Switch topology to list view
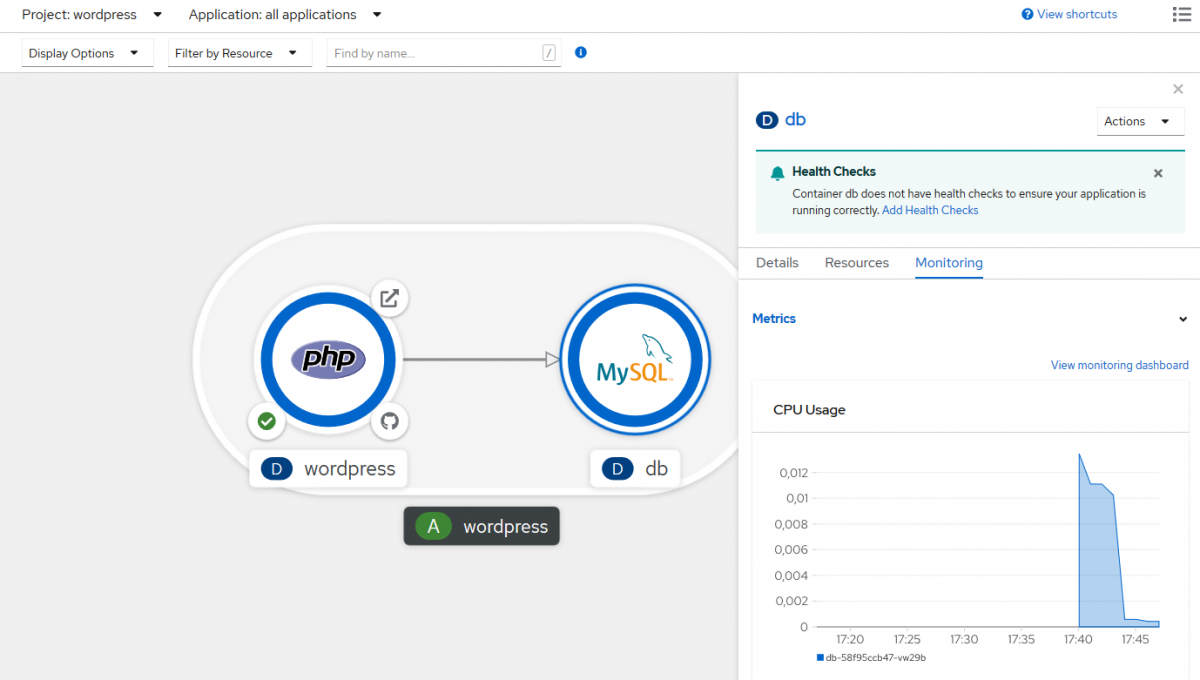 coord(1180,14)
